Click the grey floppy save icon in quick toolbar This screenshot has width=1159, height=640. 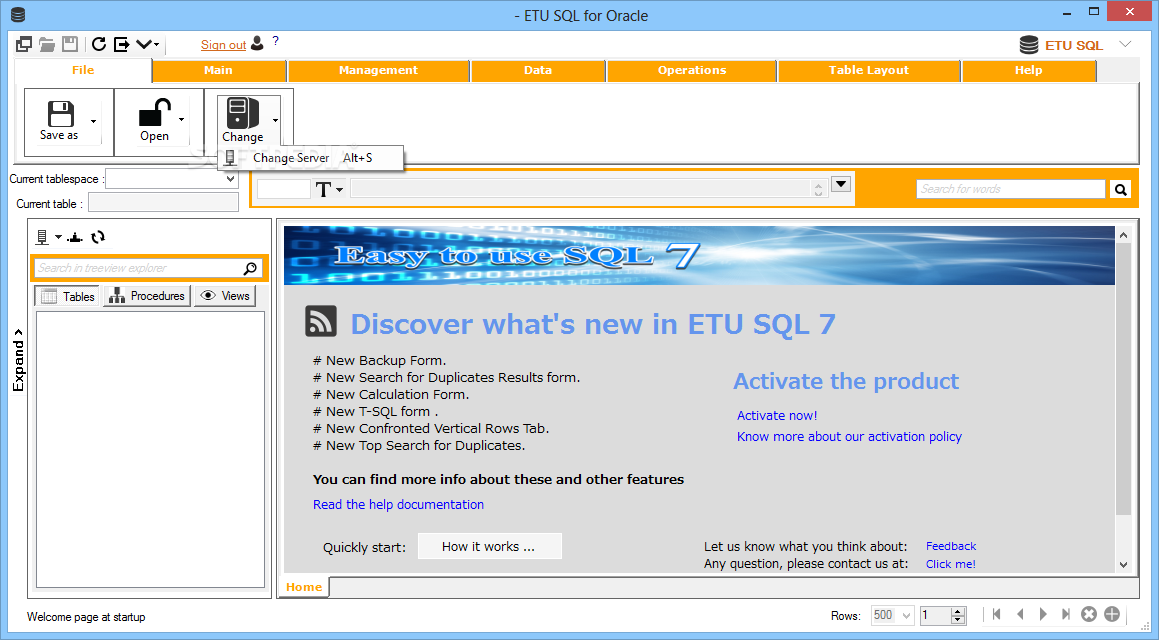70,44
